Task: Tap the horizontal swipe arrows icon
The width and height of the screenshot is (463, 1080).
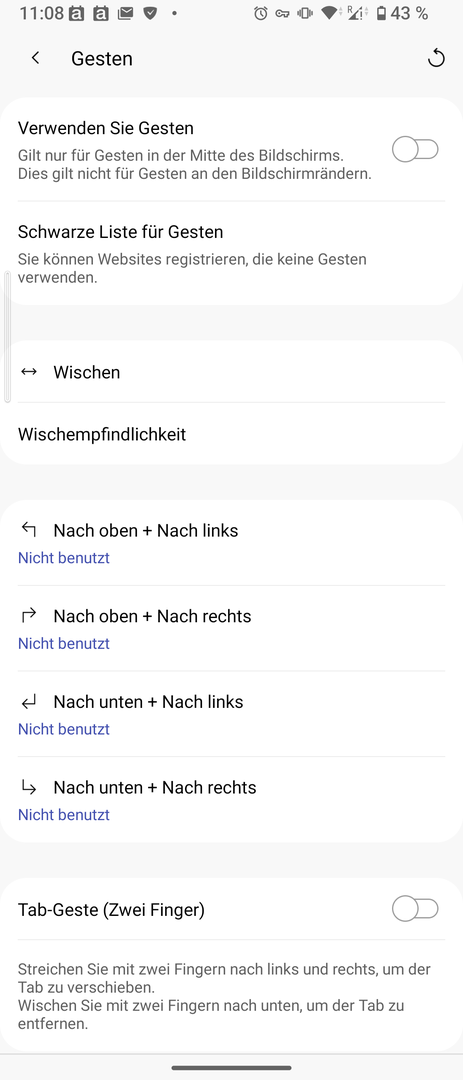Action: [28, 372]
